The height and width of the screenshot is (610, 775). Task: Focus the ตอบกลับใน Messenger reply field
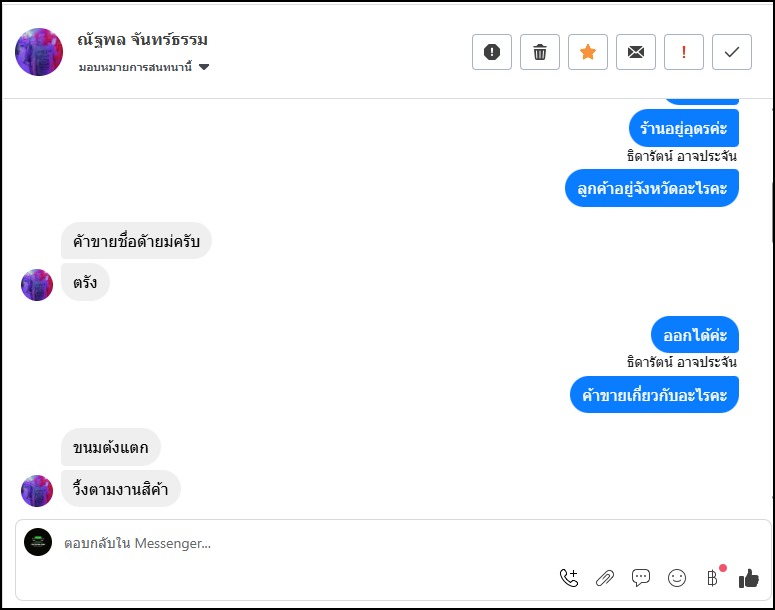point(300,544)
